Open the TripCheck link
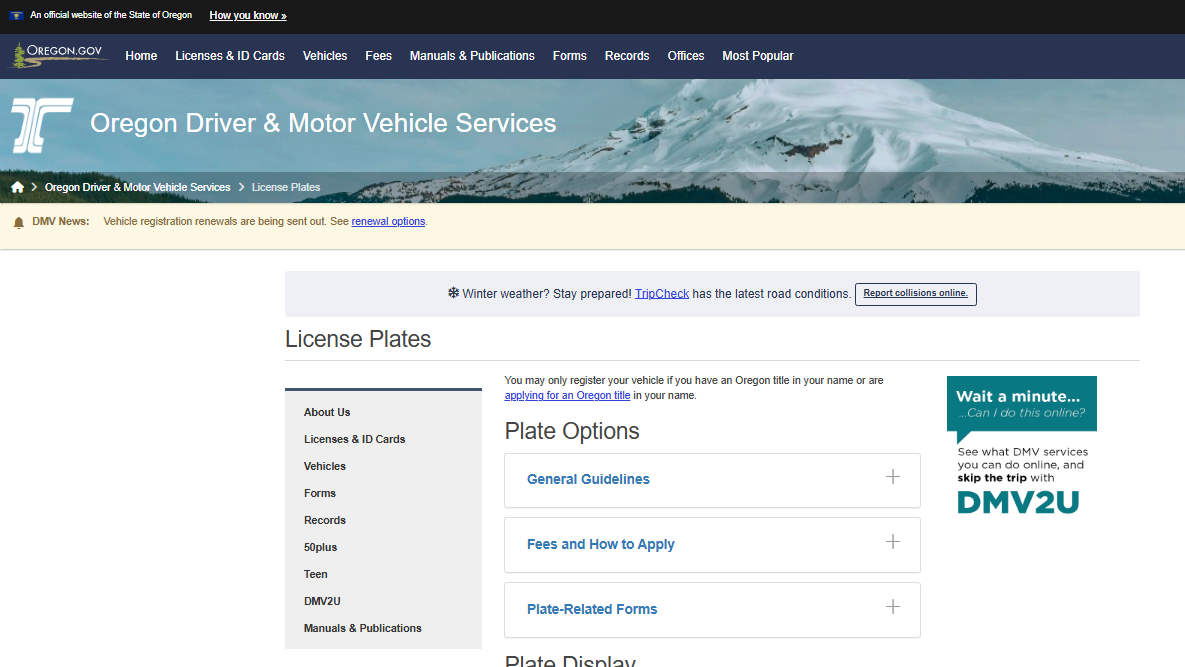This screenshot has height=667, width=1185. [661, 294]
